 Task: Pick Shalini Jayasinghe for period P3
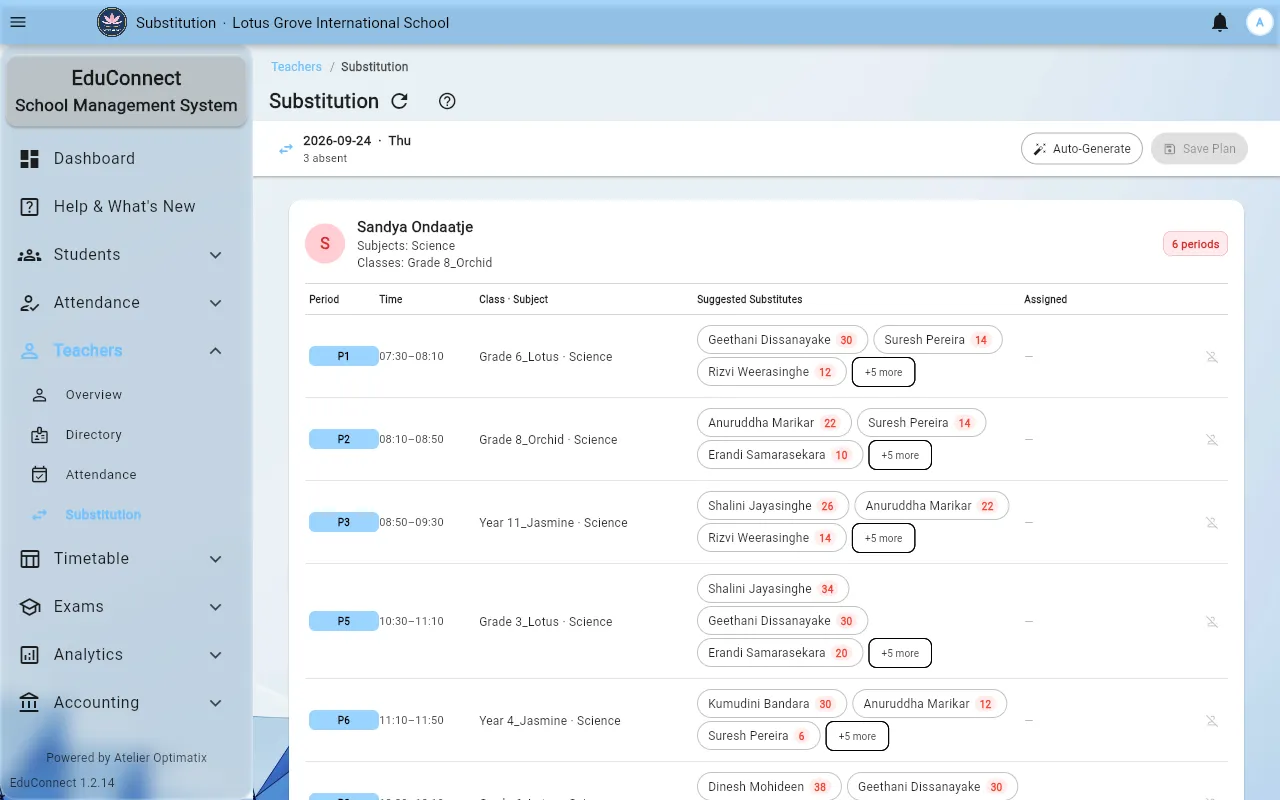pos(773,506)
